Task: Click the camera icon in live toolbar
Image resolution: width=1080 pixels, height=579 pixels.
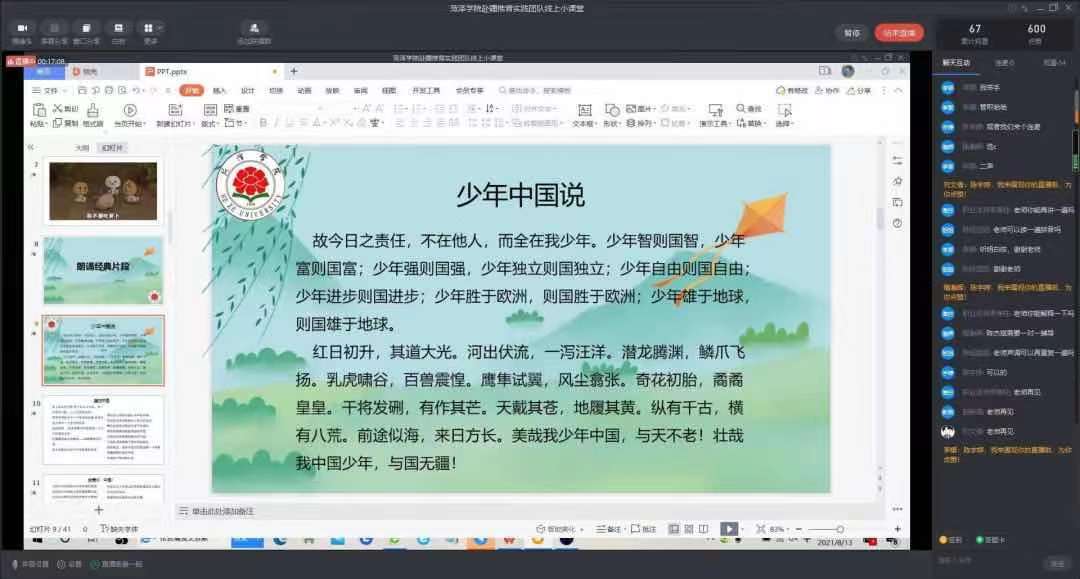Action: click(22, 29)
